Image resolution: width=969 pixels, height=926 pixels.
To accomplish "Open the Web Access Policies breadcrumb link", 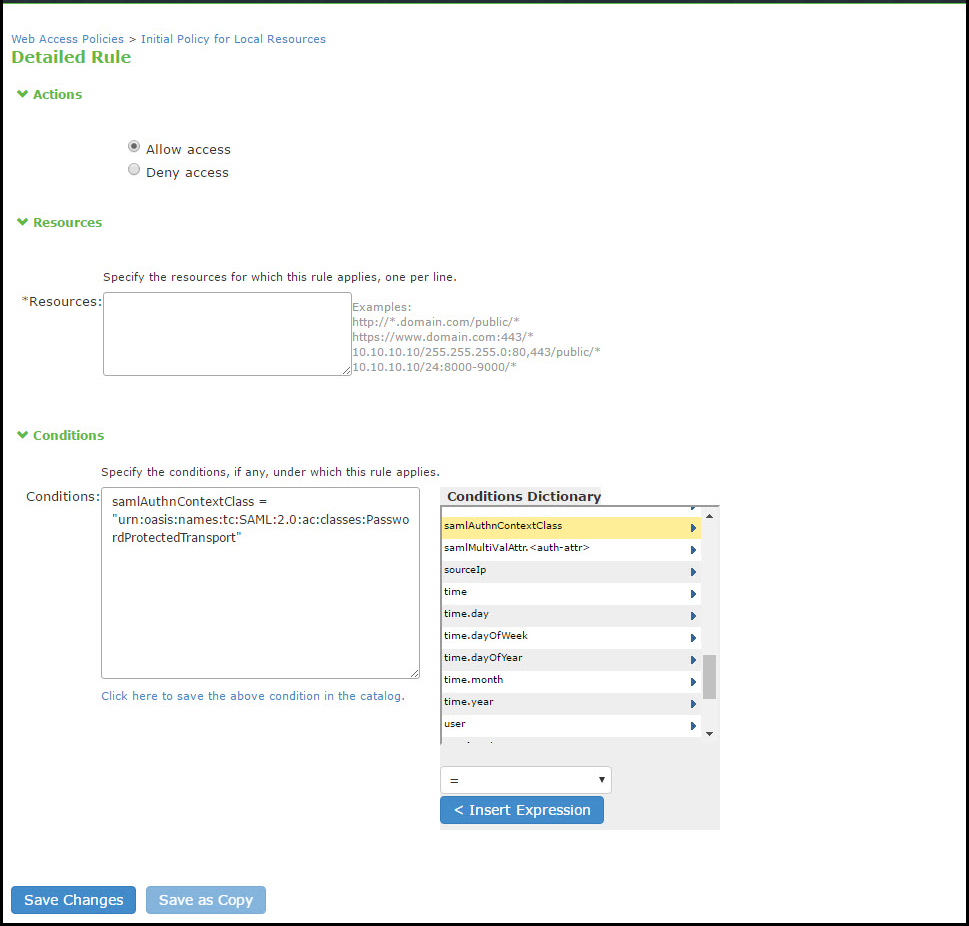I will [67, 38].
